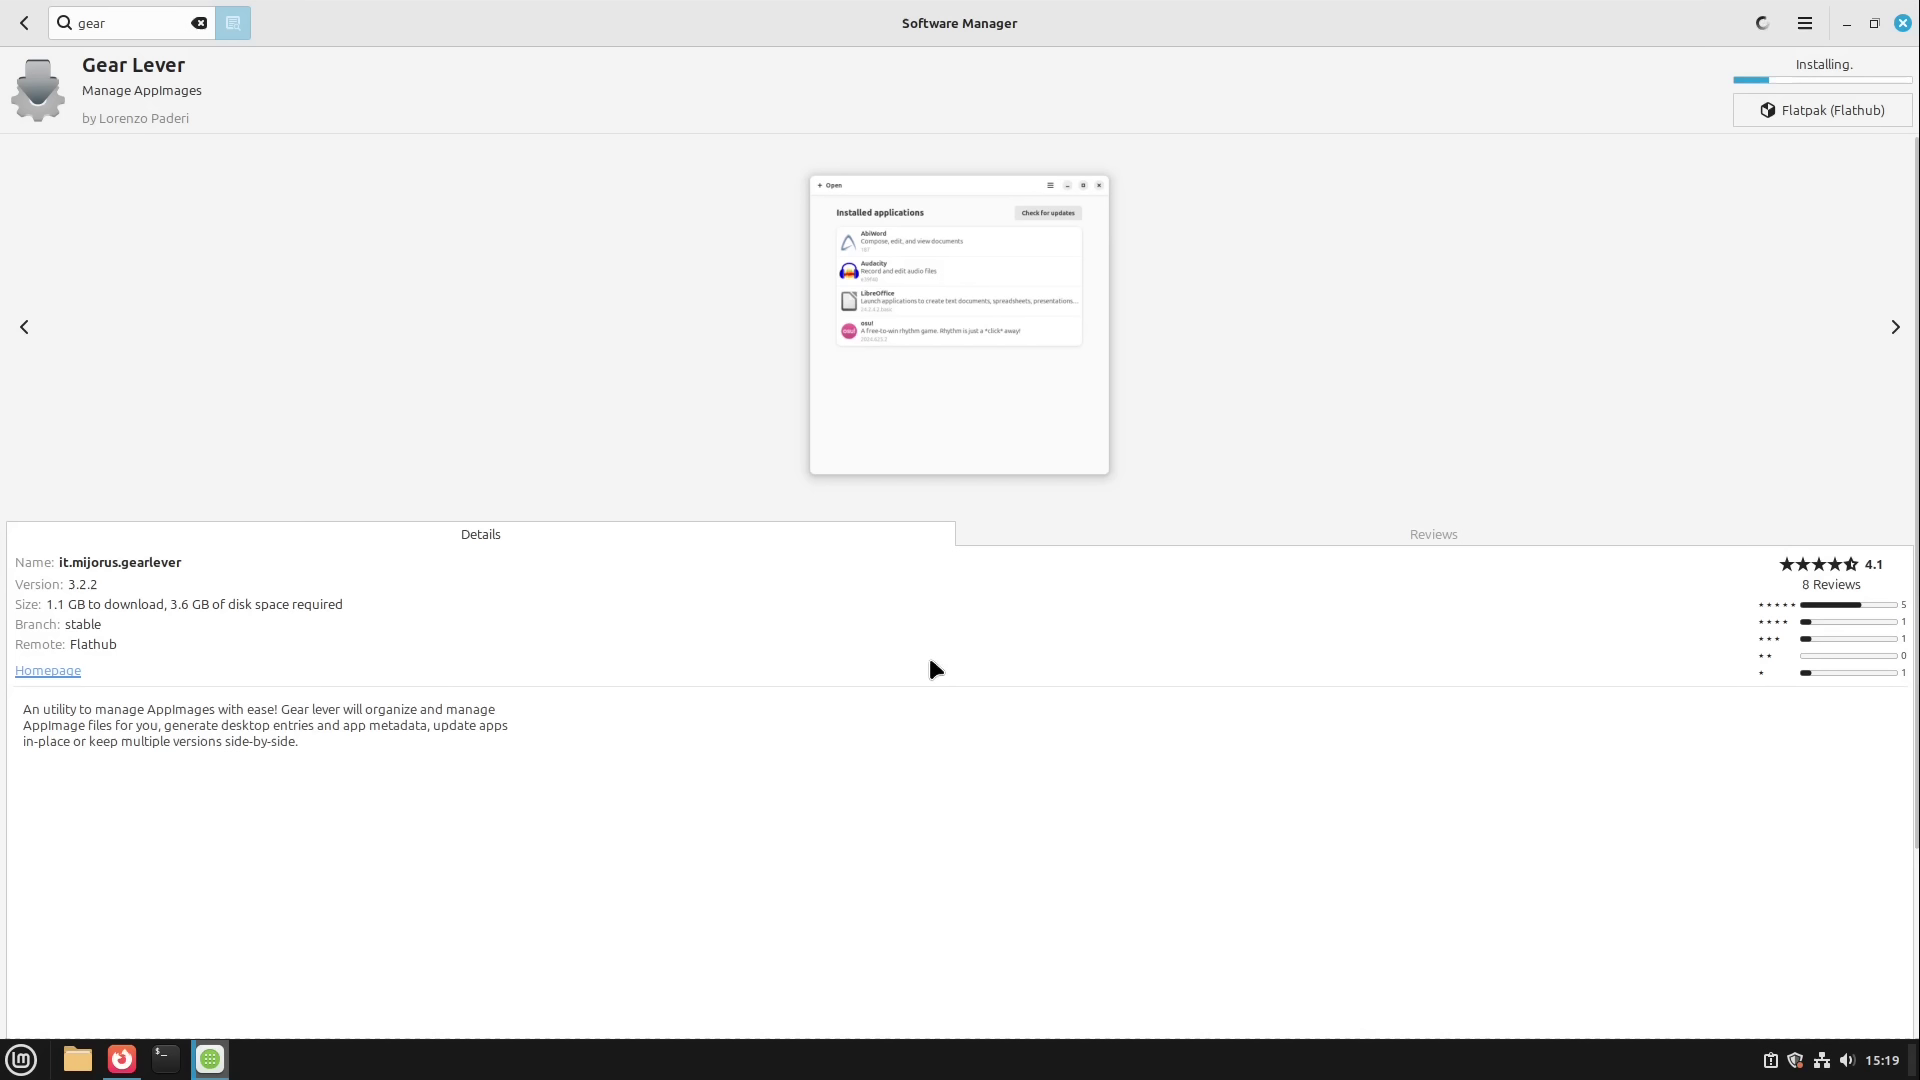Select the Details tab
Image resolution: width=1920 pixels, height=1080 pixels.
point(480,534)
